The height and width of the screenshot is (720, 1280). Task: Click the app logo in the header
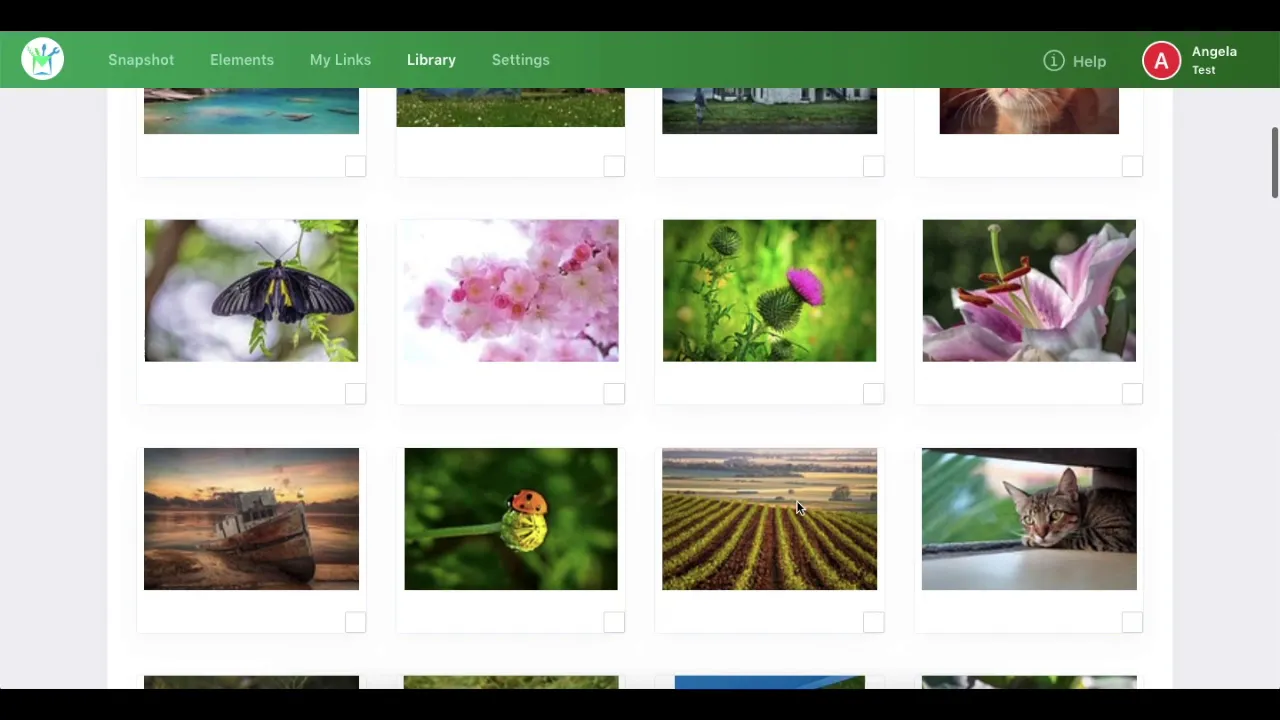pyautogui.click(x=43, y=59)
